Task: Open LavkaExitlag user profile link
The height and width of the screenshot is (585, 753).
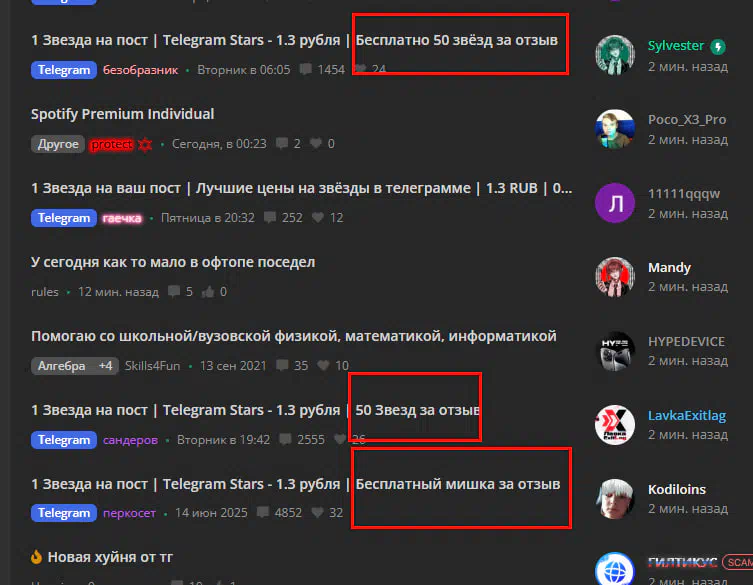Action: click(687, 415)
